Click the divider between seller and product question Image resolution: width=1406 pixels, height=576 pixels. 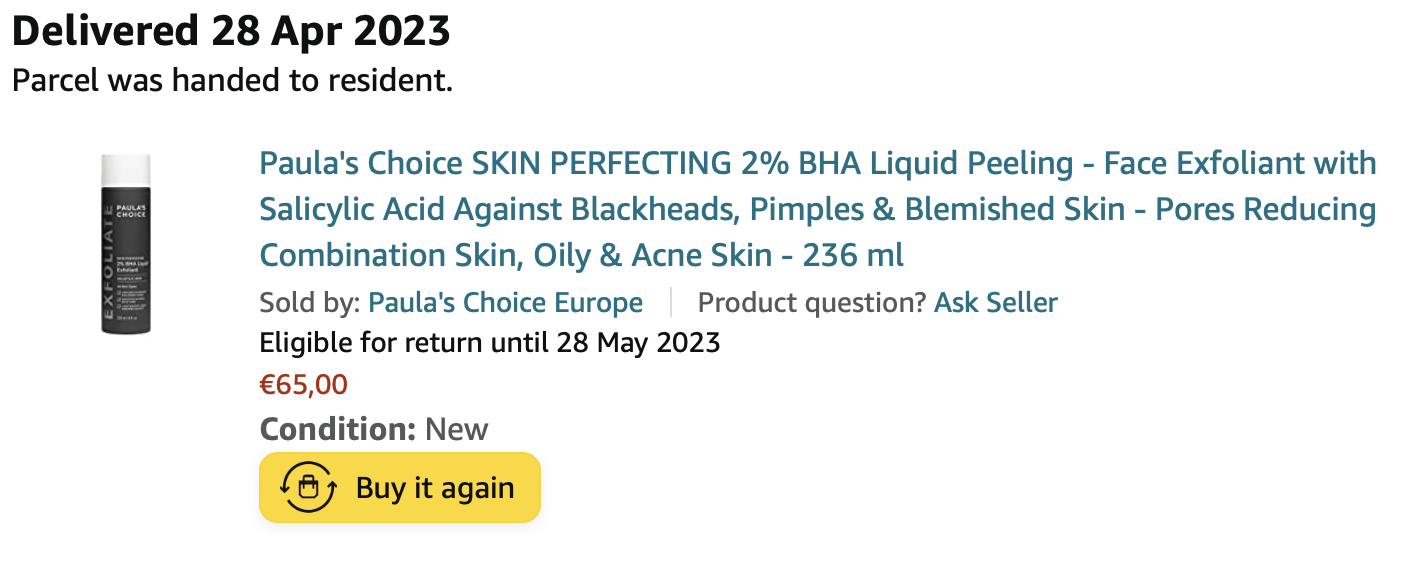point(670,302)
